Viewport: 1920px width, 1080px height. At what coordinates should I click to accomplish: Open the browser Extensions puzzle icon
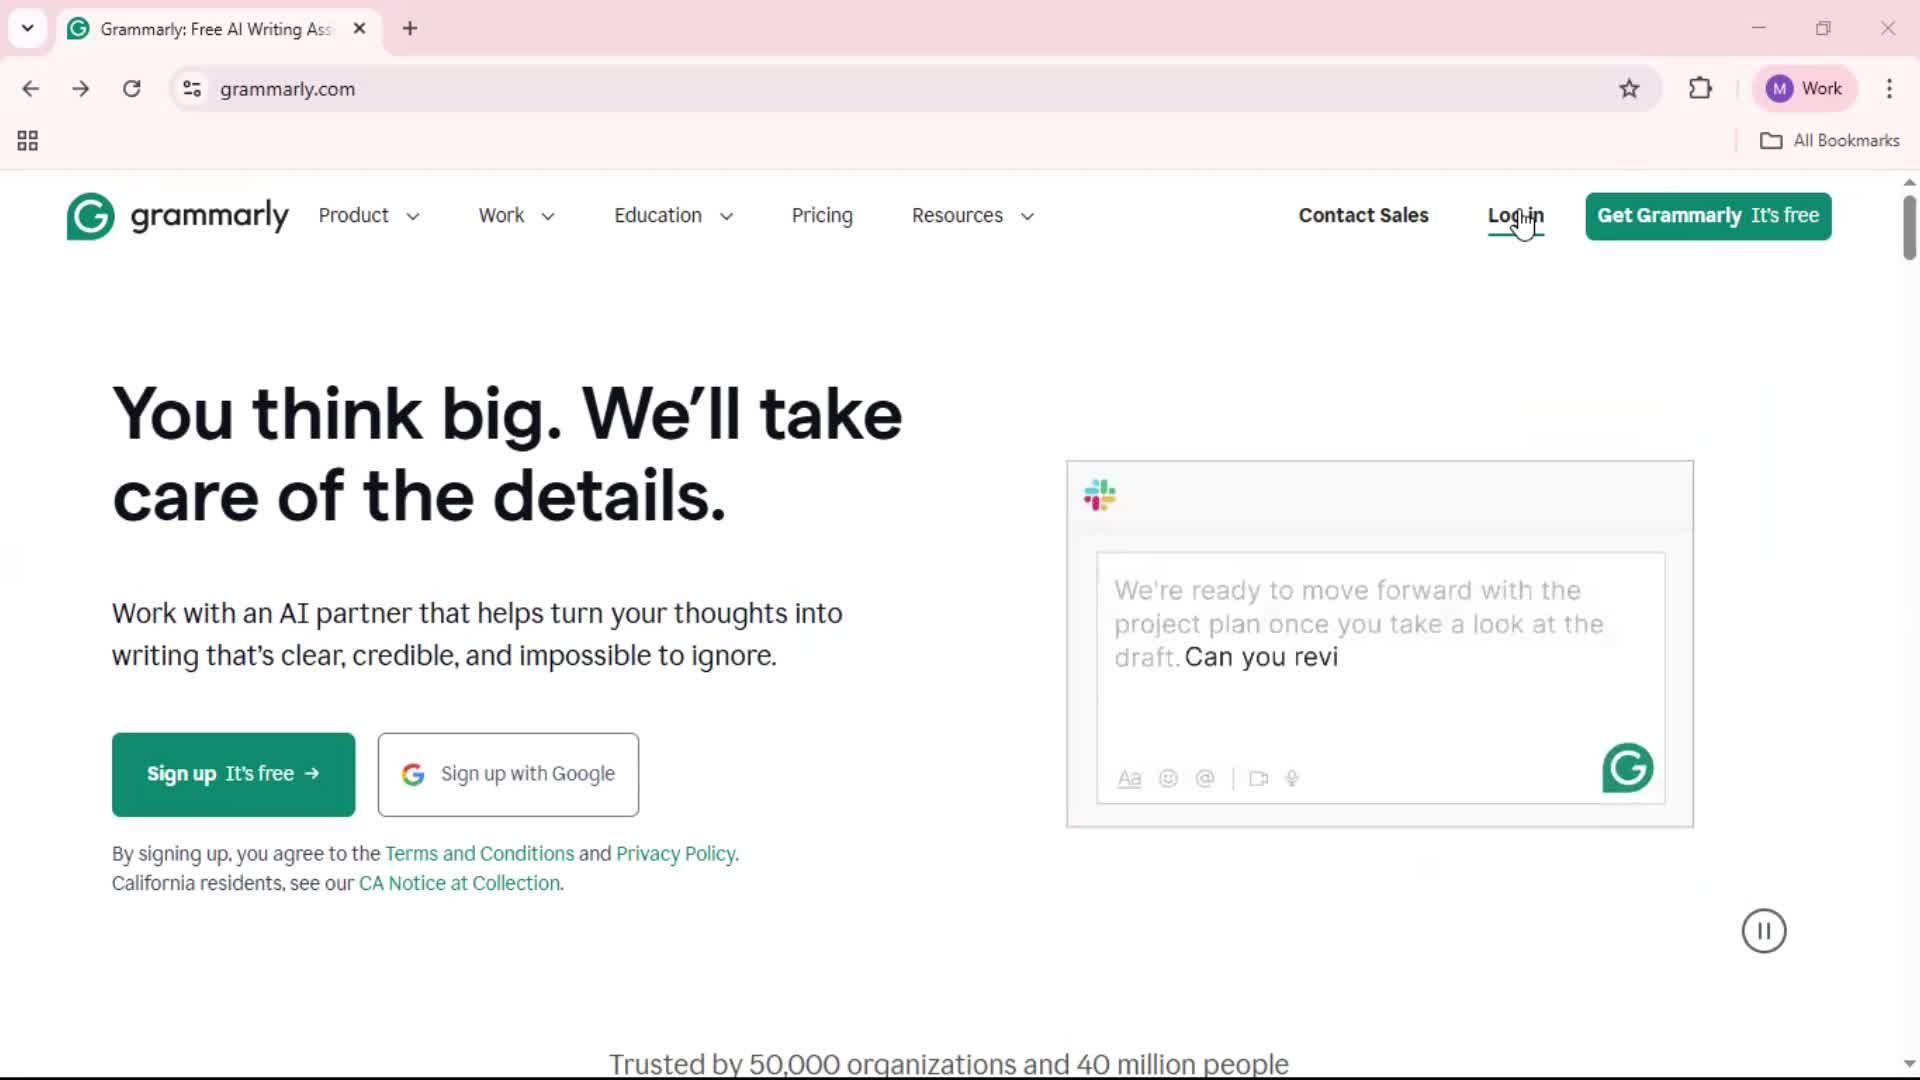point(1700,89)
